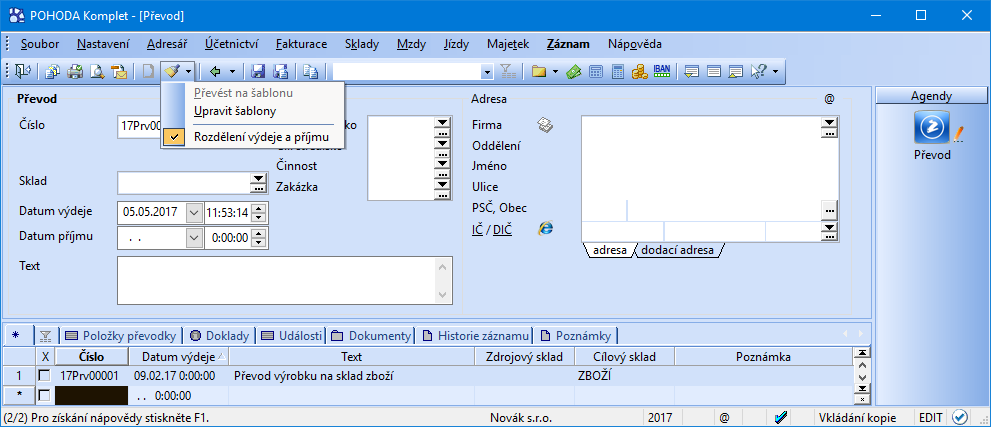Open dropdown arrow beside yellow folder icon
Viewport: 991px width, 427px height.
click(556, 71)
